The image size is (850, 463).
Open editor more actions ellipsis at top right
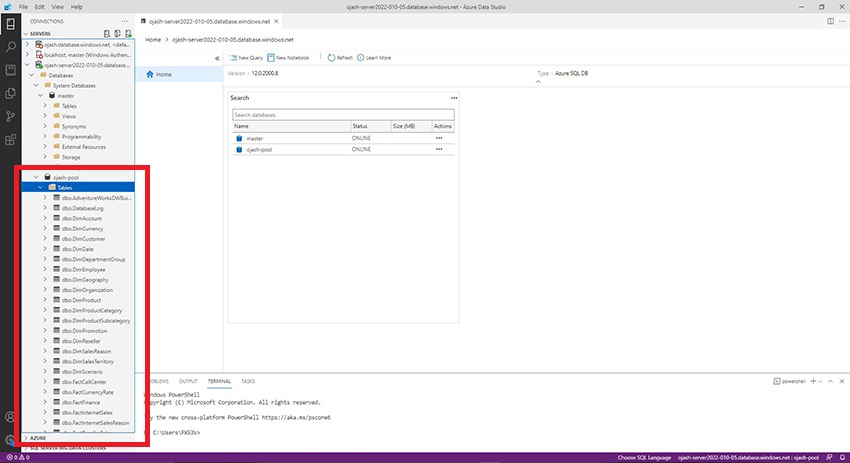tap(842, 21)
